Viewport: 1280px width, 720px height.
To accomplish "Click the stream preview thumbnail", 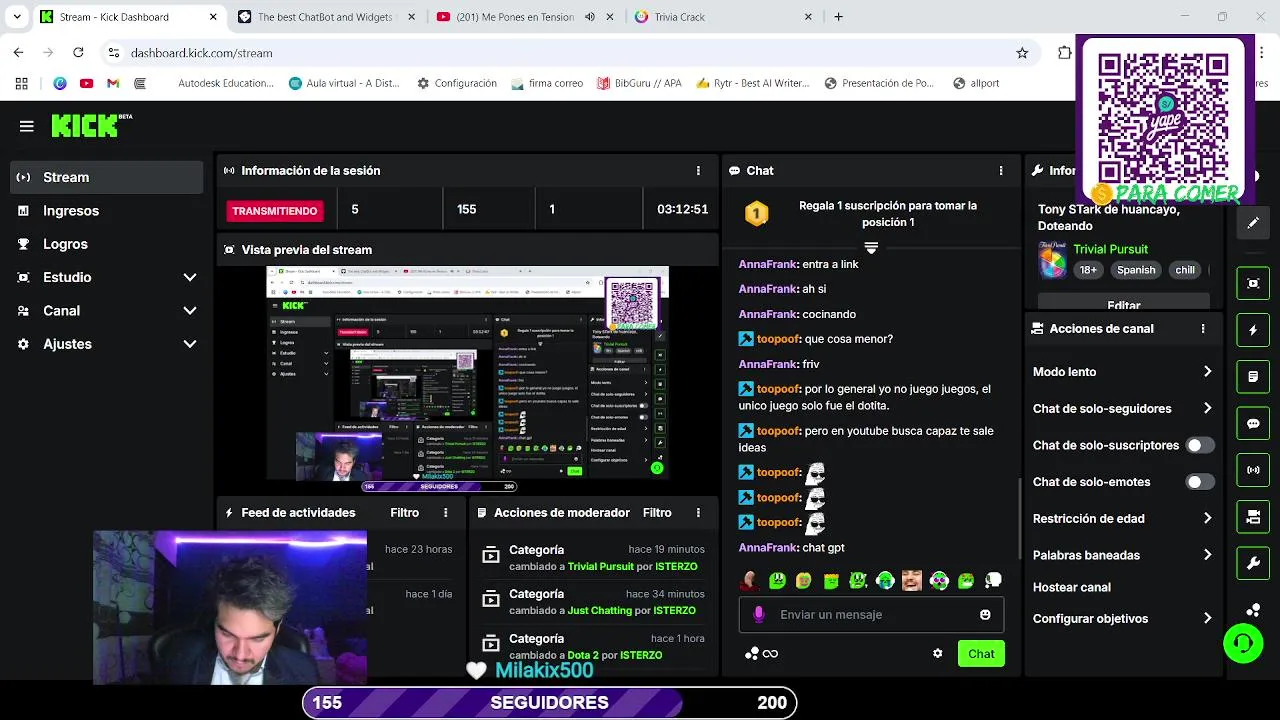I will [x=467, y=374].
